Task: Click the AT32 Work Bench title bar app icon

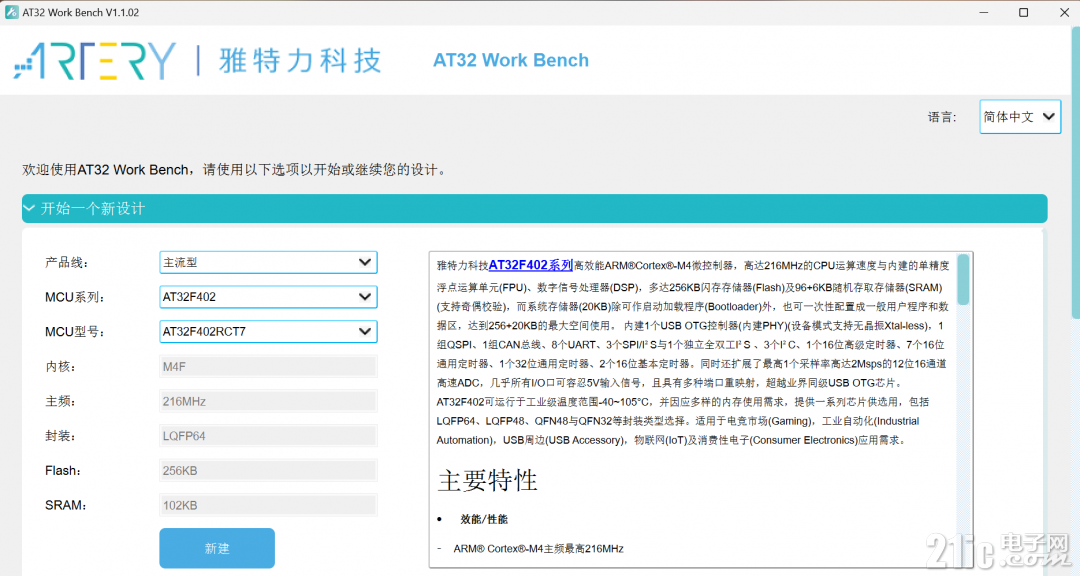Action: click(11, 12)
